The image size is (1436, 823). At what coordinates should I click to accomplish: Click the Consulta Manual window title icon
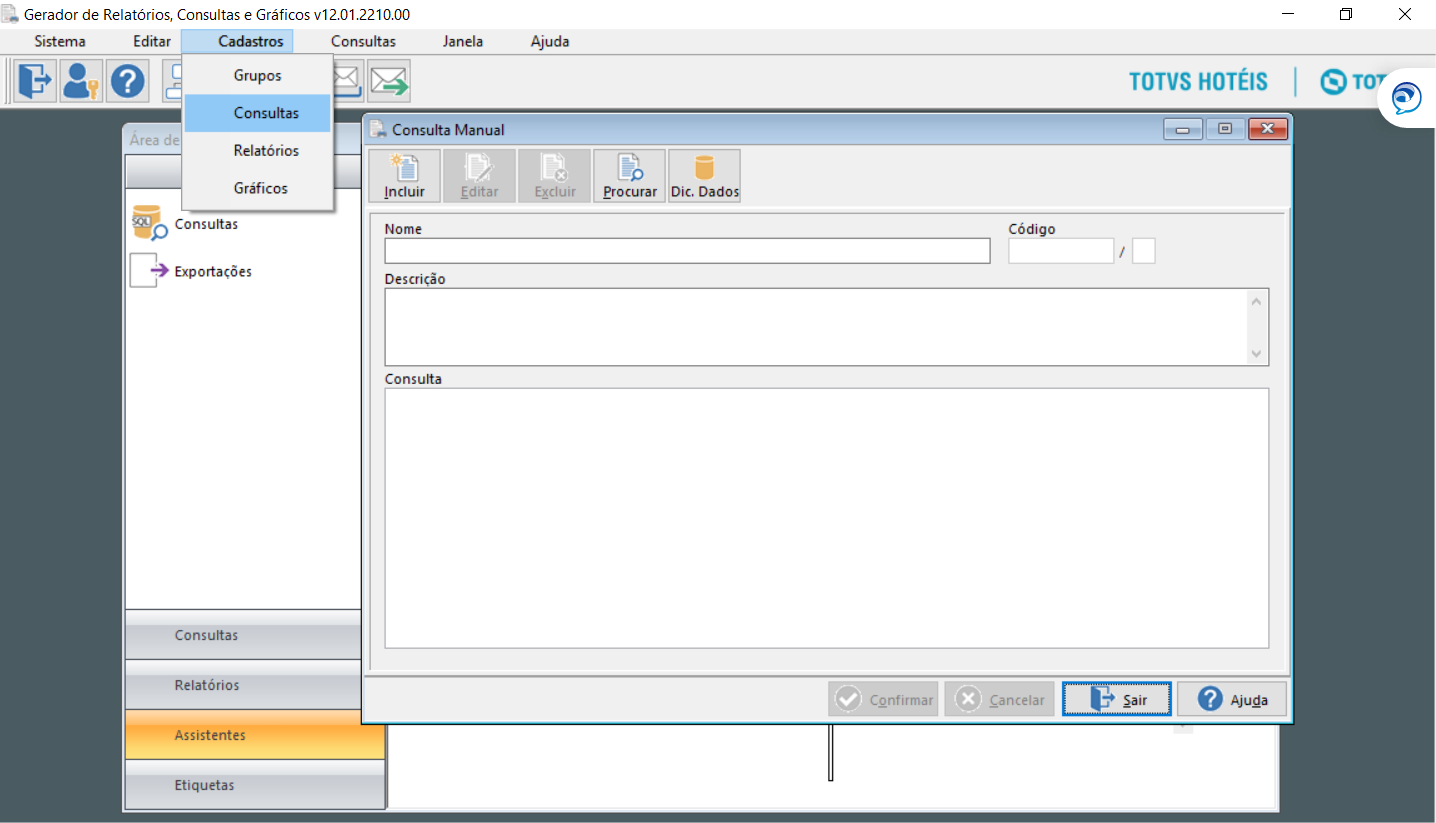(377, 129)
